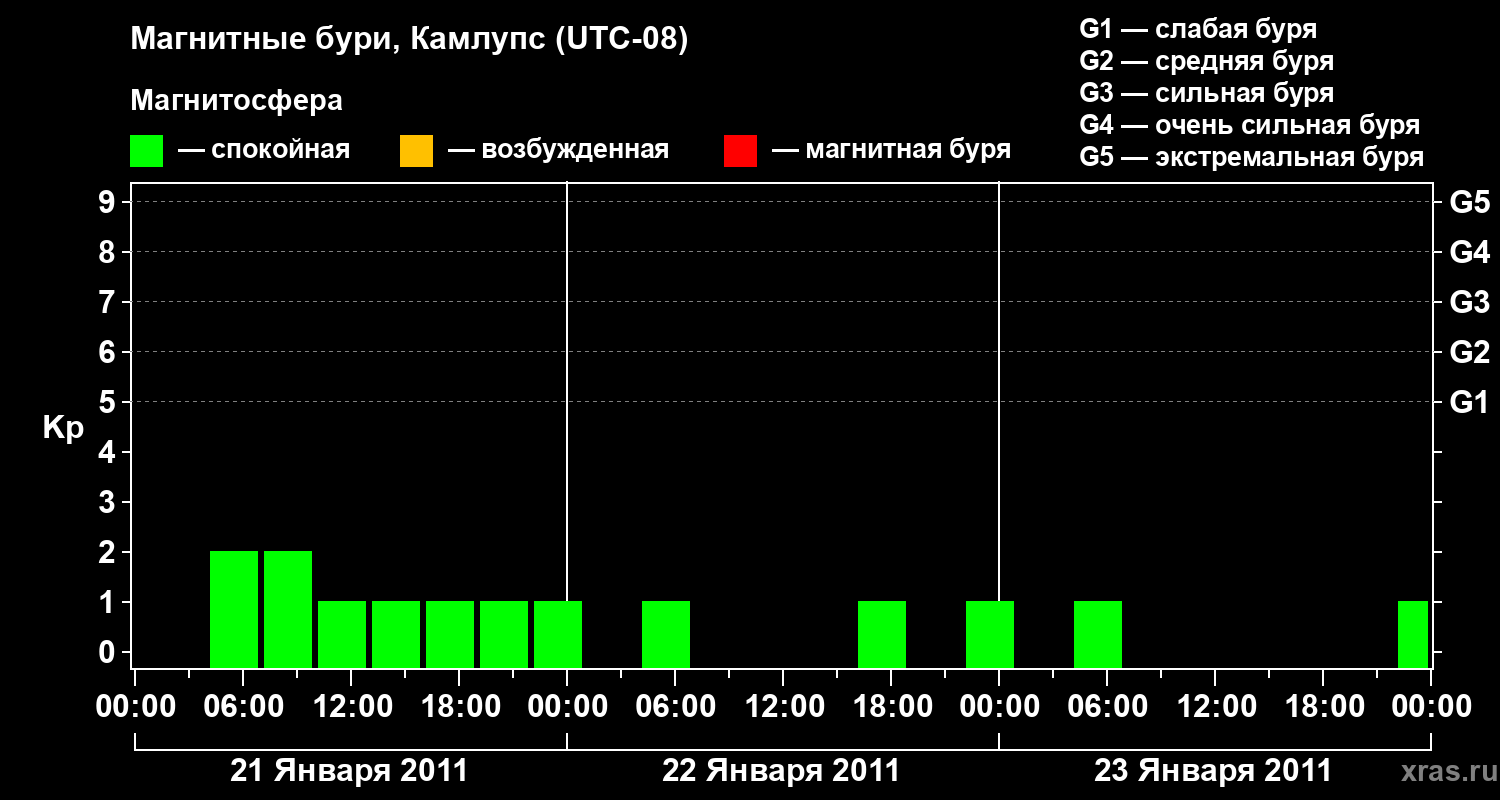1500x800 pixels.
Task: Select the line "G4 — очень сильная буря"
Action: click(1250, 125)
